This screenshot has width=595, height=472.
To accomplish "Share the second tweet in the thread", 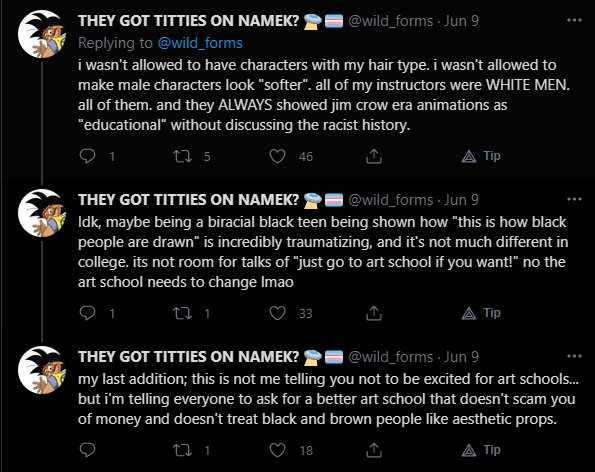I will (374, 313).
